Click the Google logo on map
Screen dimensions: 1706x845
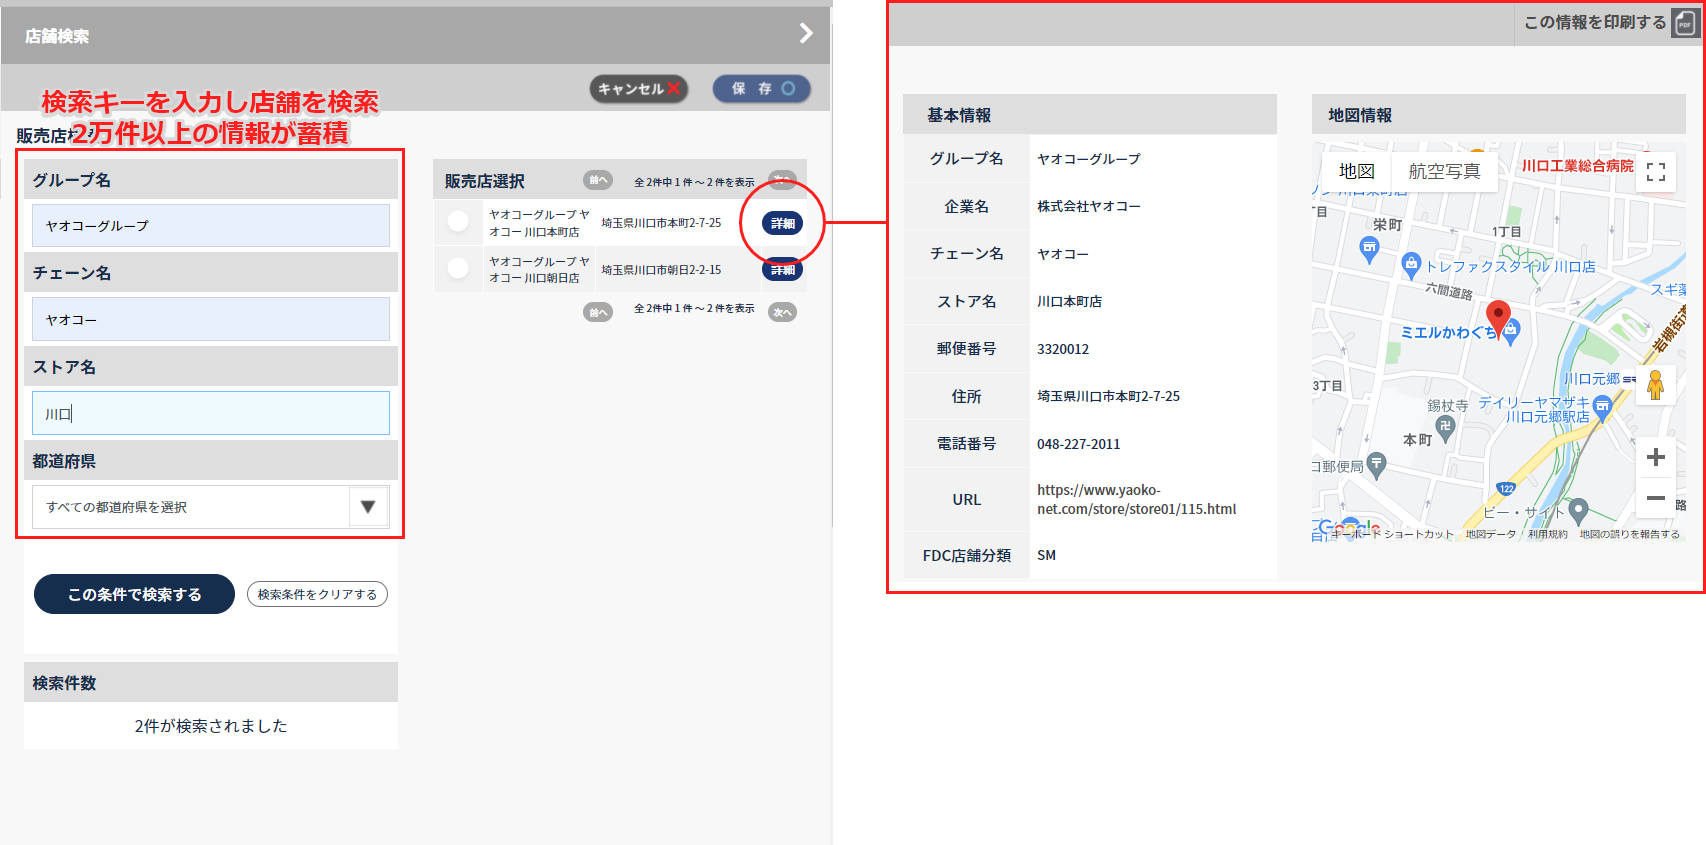coord(1348,527)
